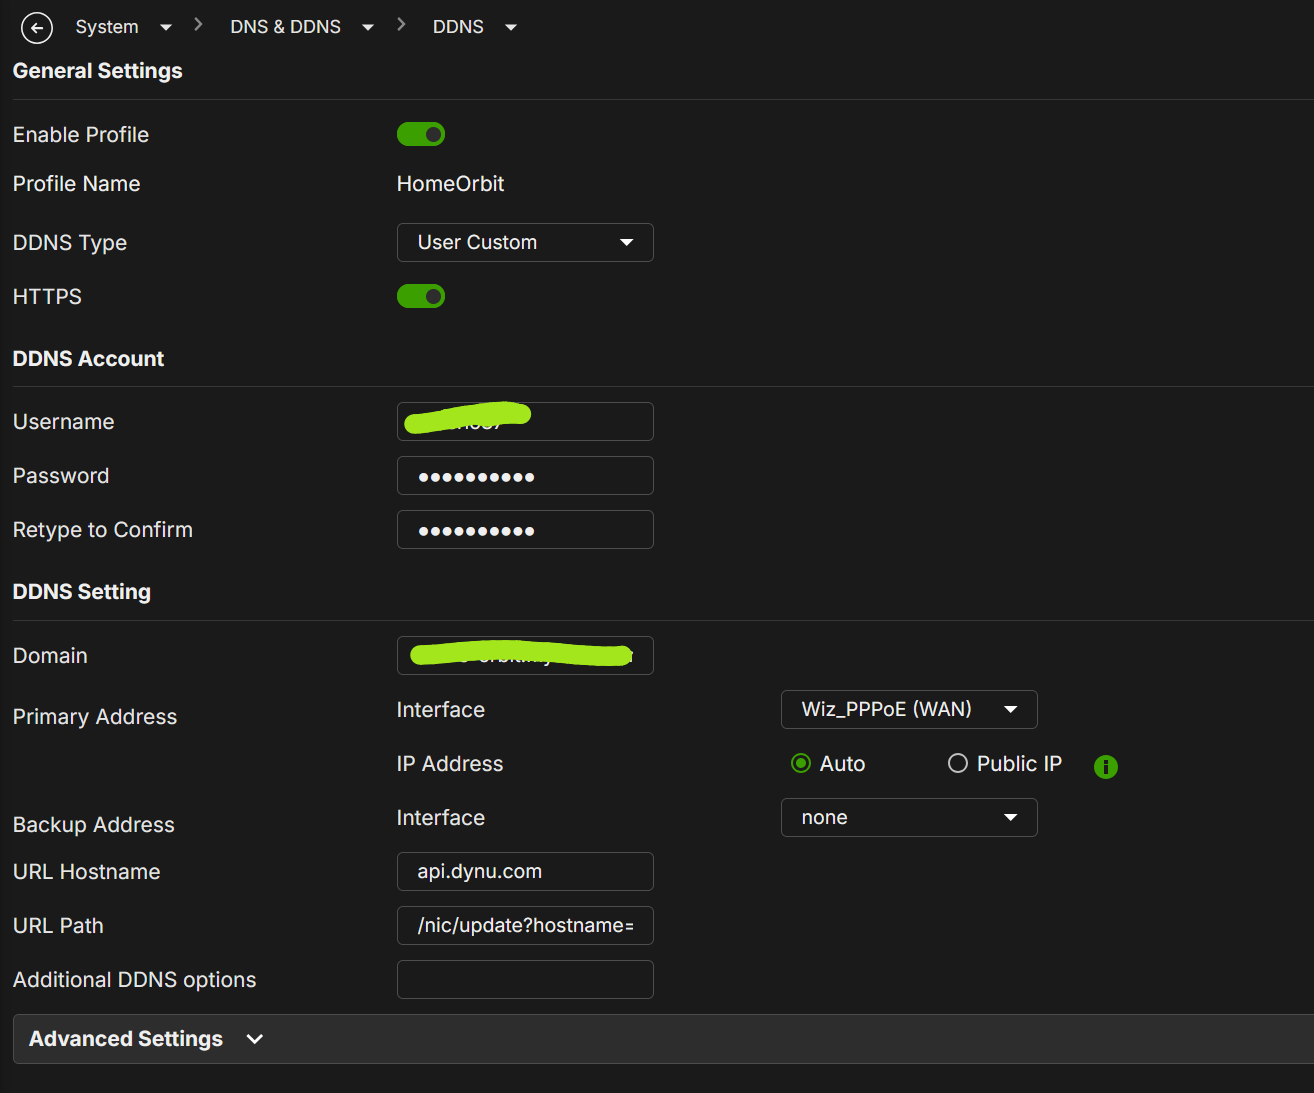Screen dimensions: 1314x1093
Task: Toggle the Enable Profile switch
Action: tap(421, 134)
